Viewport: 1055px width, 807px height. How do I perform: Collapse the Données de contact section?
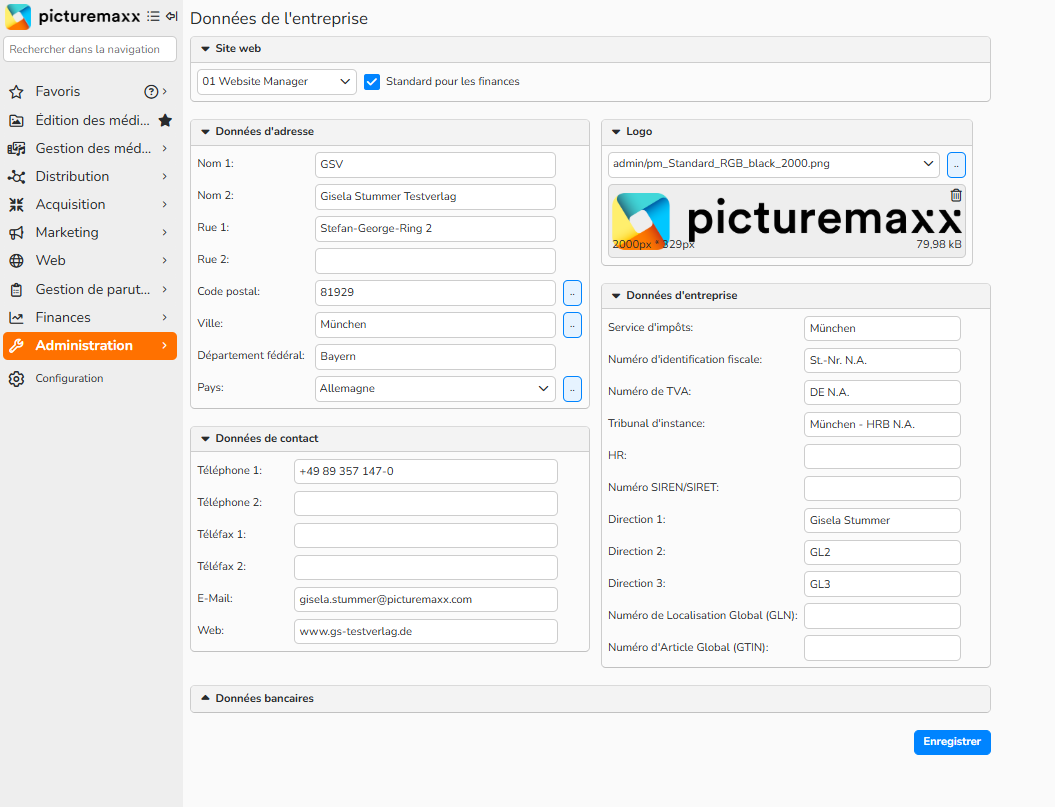(205, 439)
